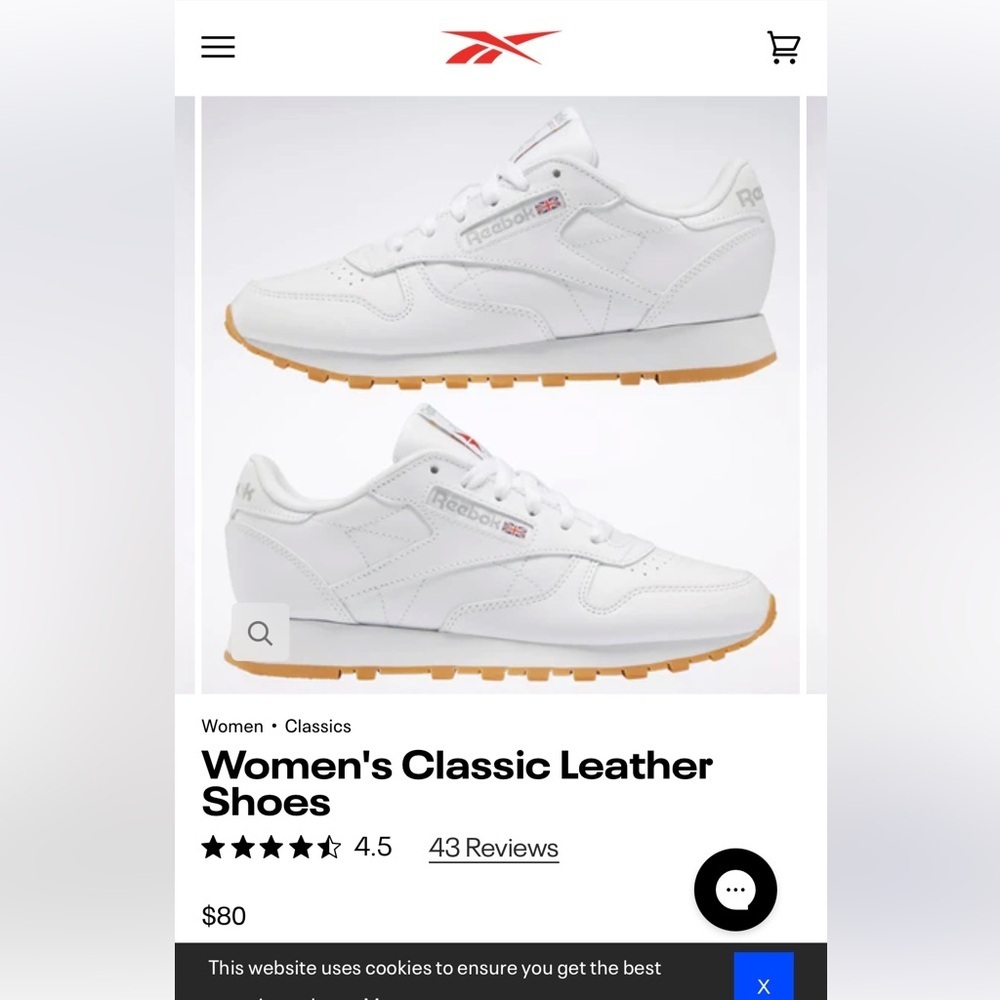Image resolution: width=1000 pixels, height=1000 pixels.
Task: Click the Women's Classic Leather Shoes title
Action: point(457,783)
